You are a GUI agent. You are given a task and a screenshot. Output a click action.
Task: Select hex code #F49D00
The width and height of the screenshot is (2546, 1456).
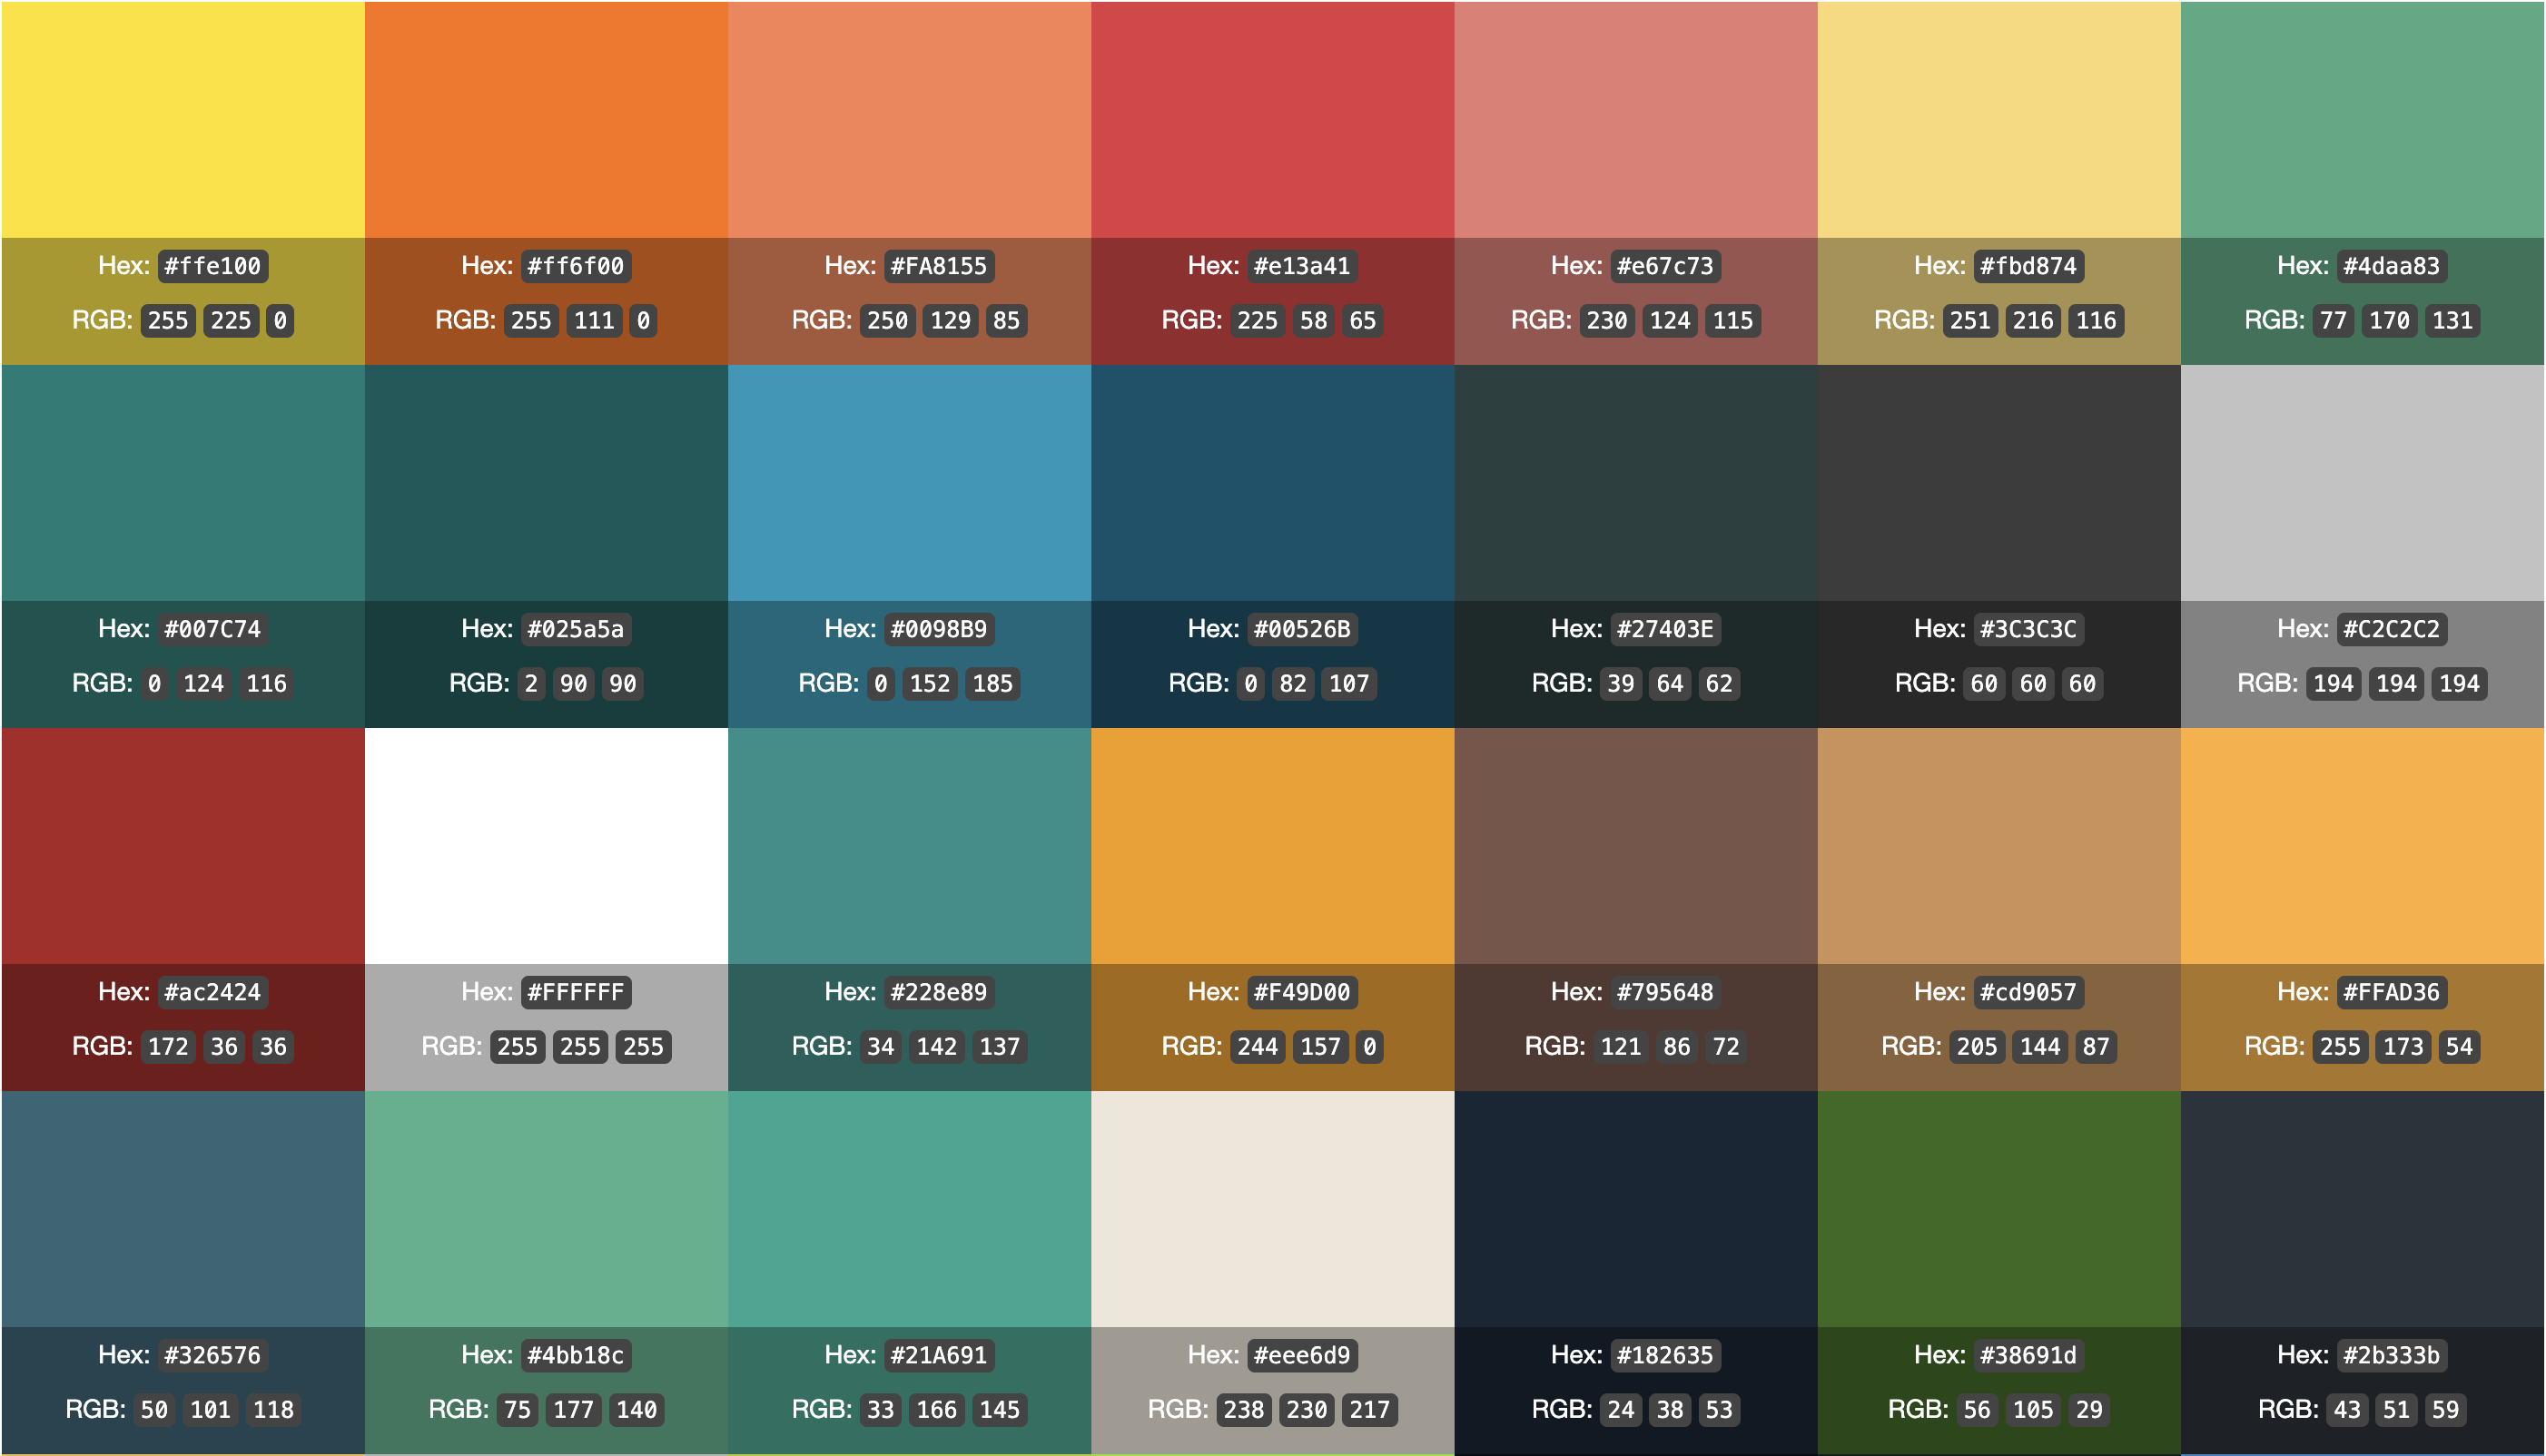point(1301,992)
